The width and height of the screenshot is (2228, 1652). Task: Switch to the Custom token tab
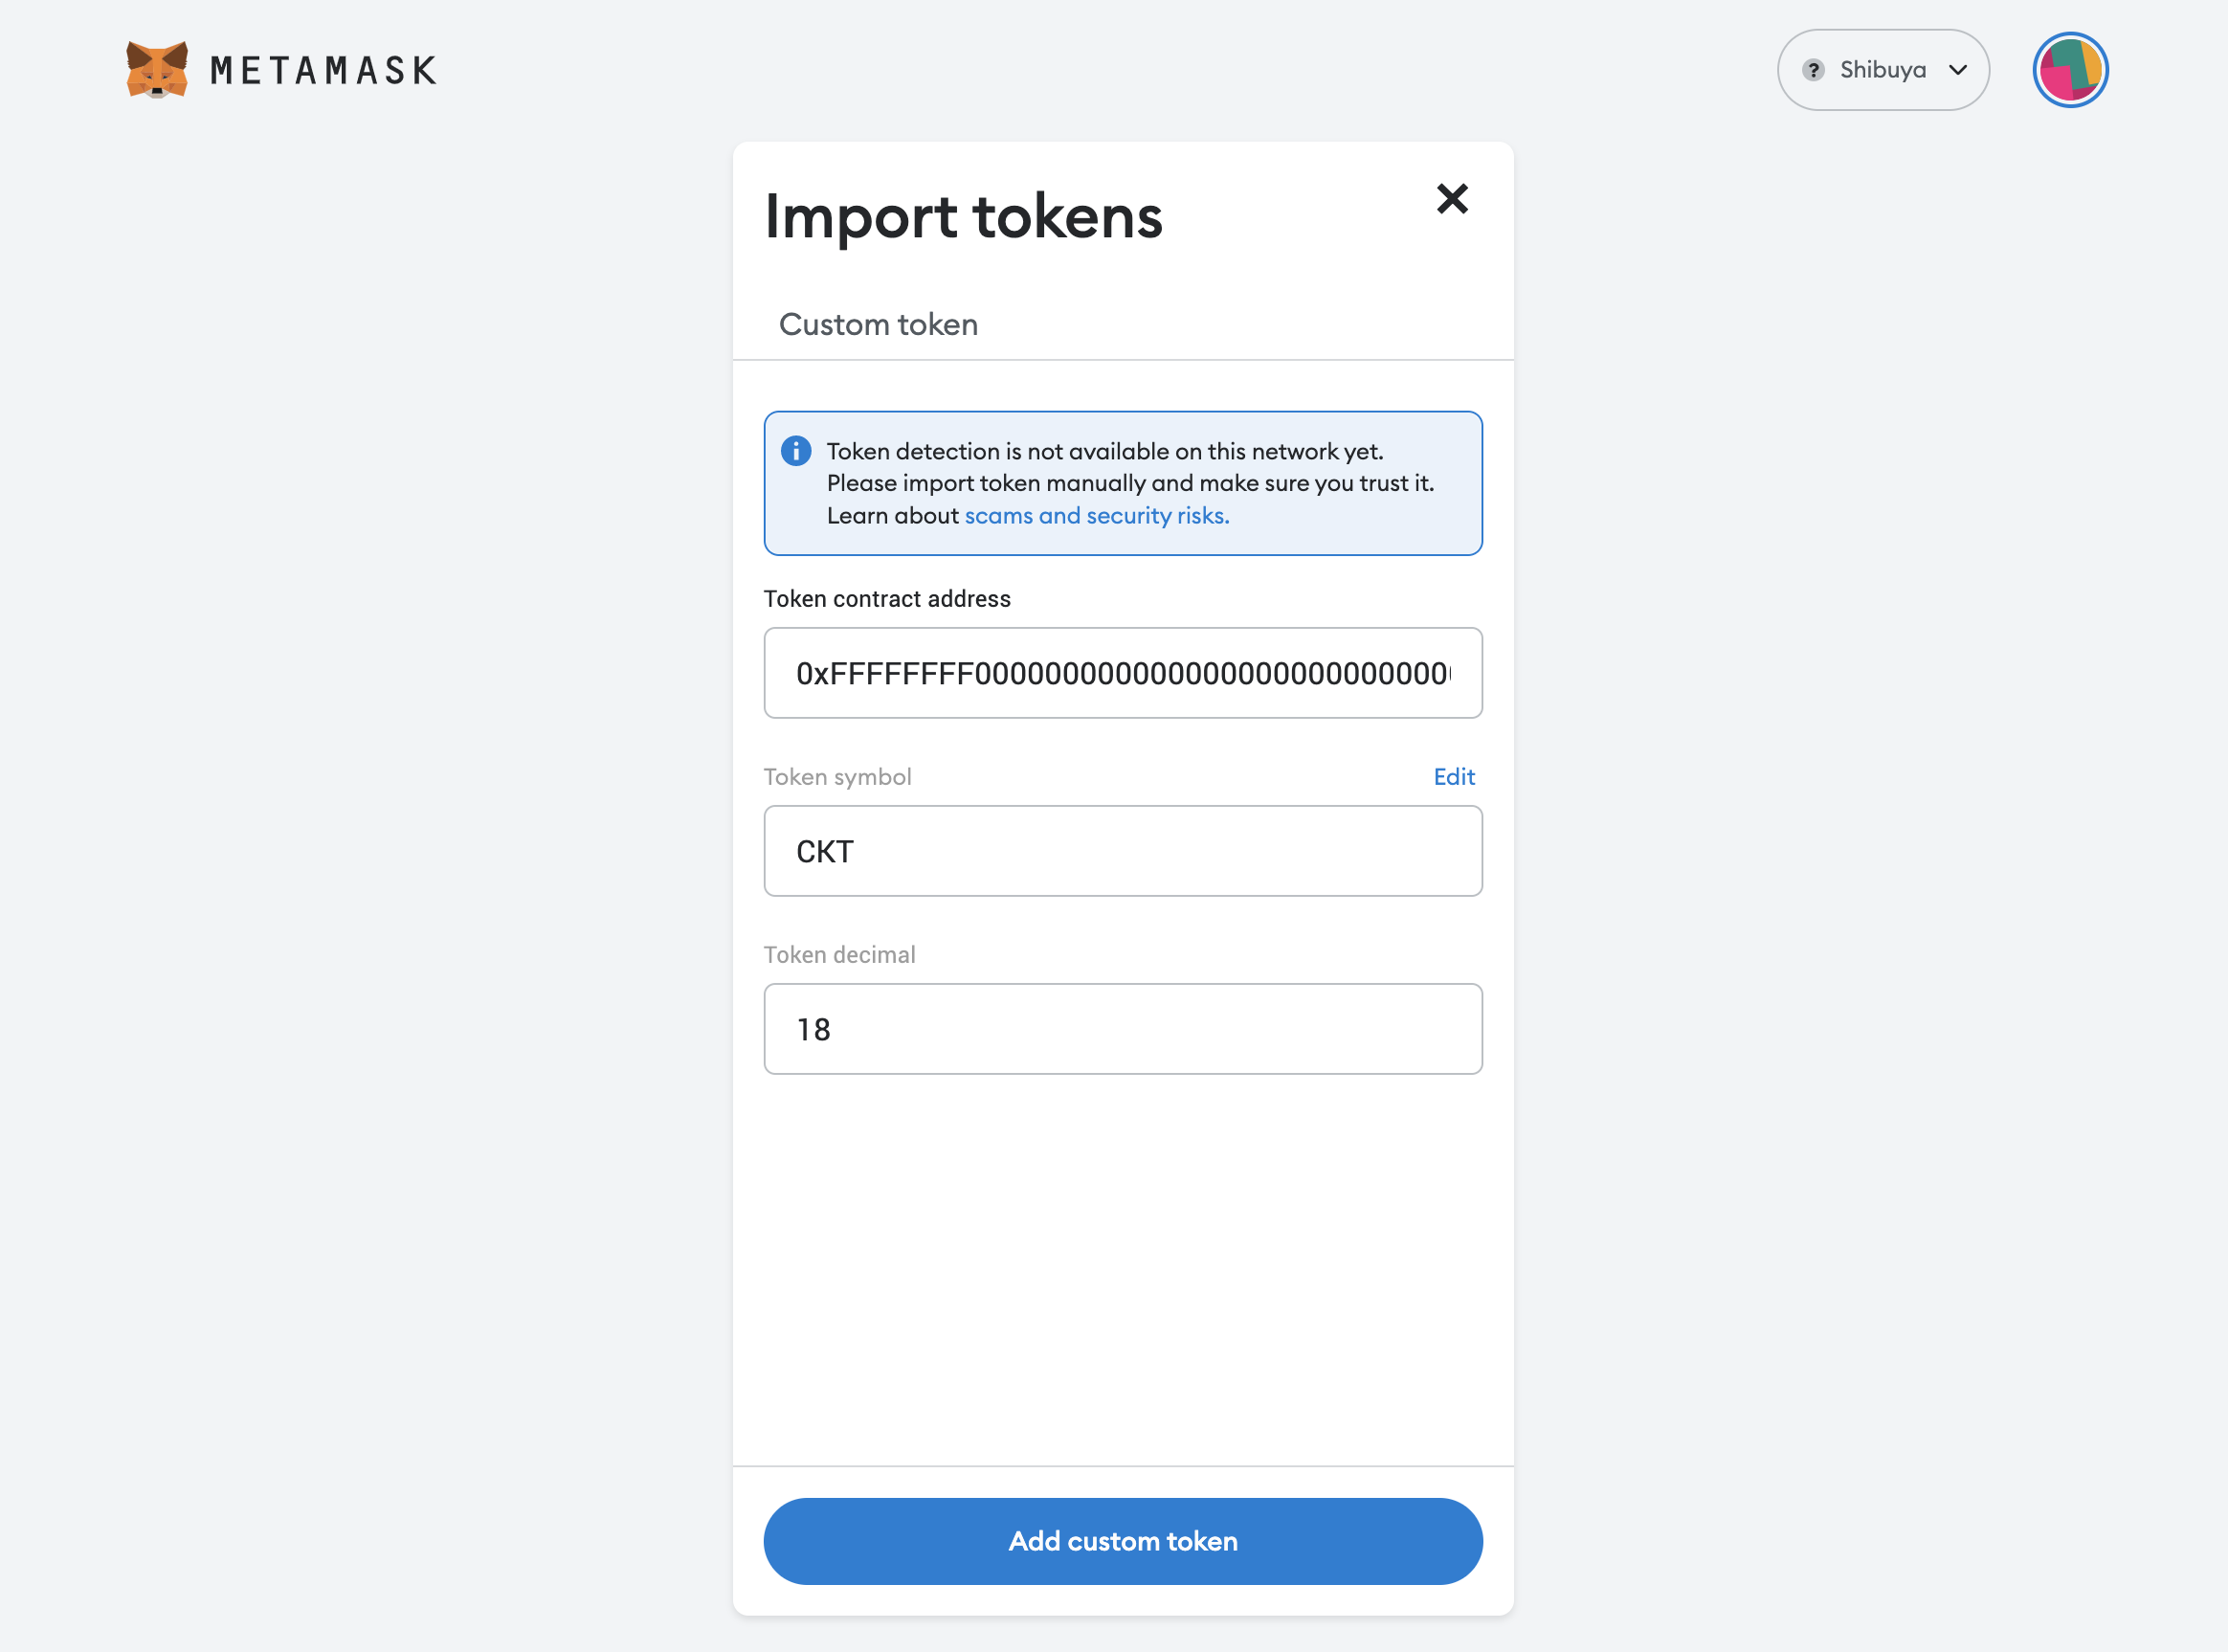click(878, 324)
